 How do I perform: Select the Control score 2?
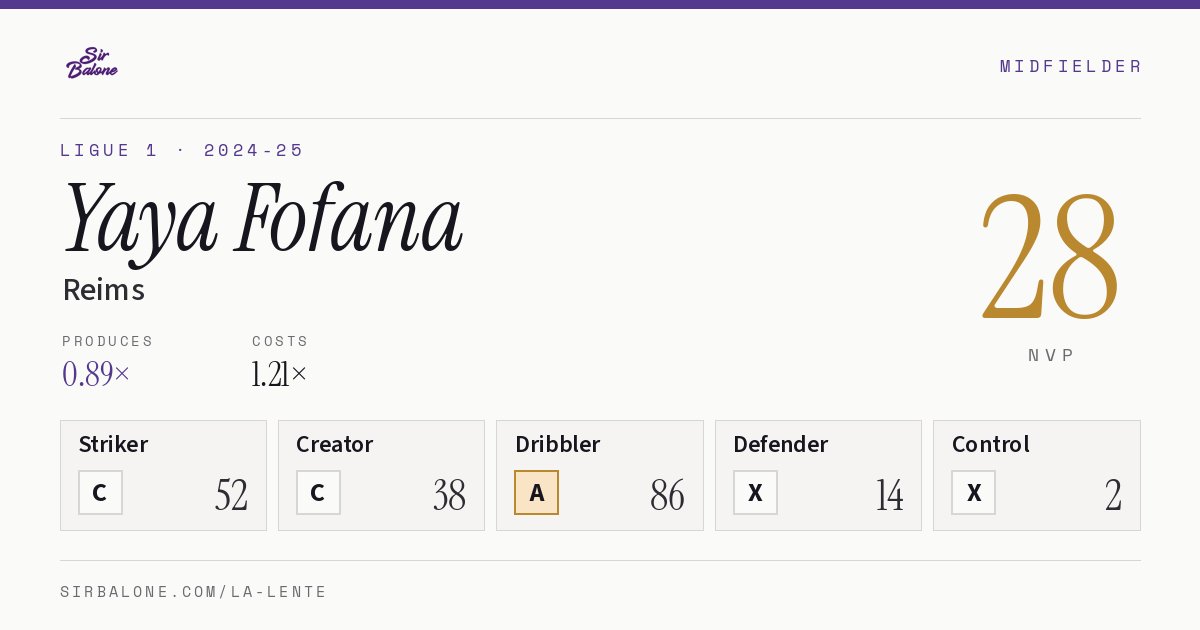1113,495
